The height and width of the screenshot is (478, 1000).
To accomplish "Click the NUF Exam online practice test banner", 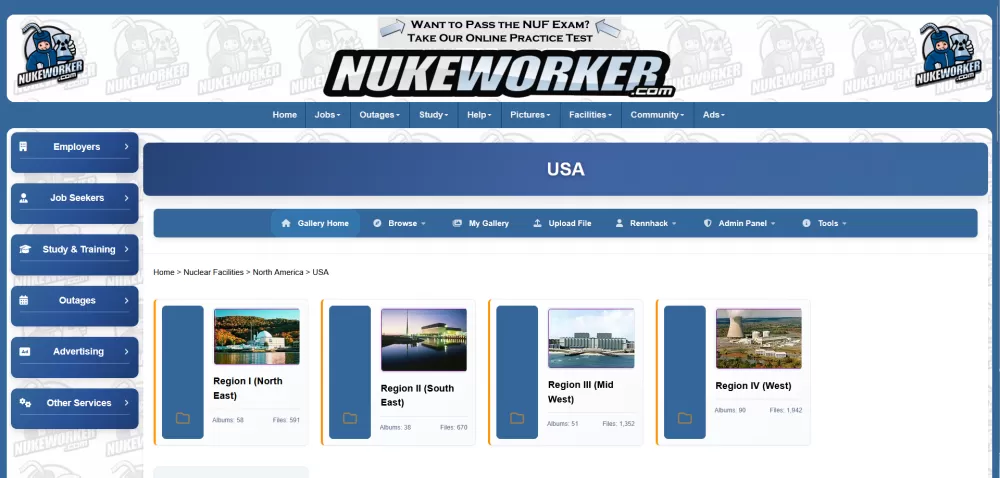I will pos(499,31).
